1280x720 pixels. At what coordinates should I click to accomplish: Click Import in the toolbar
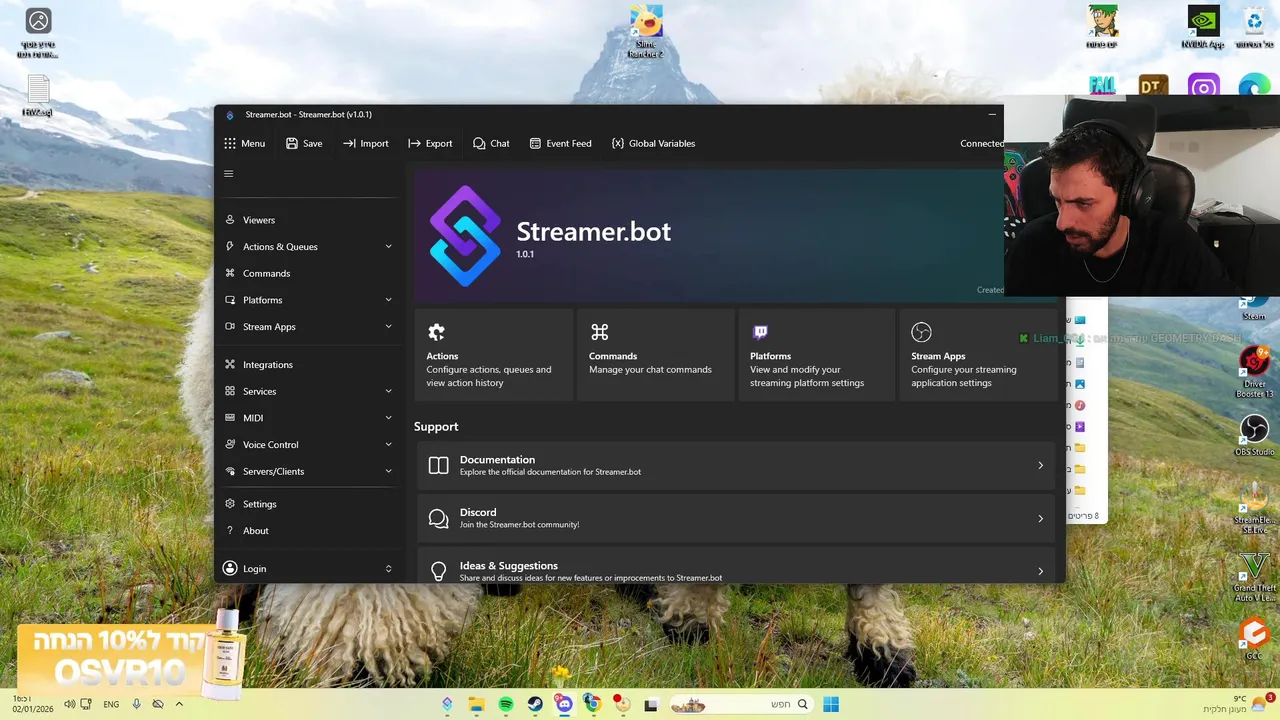pos(366,143)
